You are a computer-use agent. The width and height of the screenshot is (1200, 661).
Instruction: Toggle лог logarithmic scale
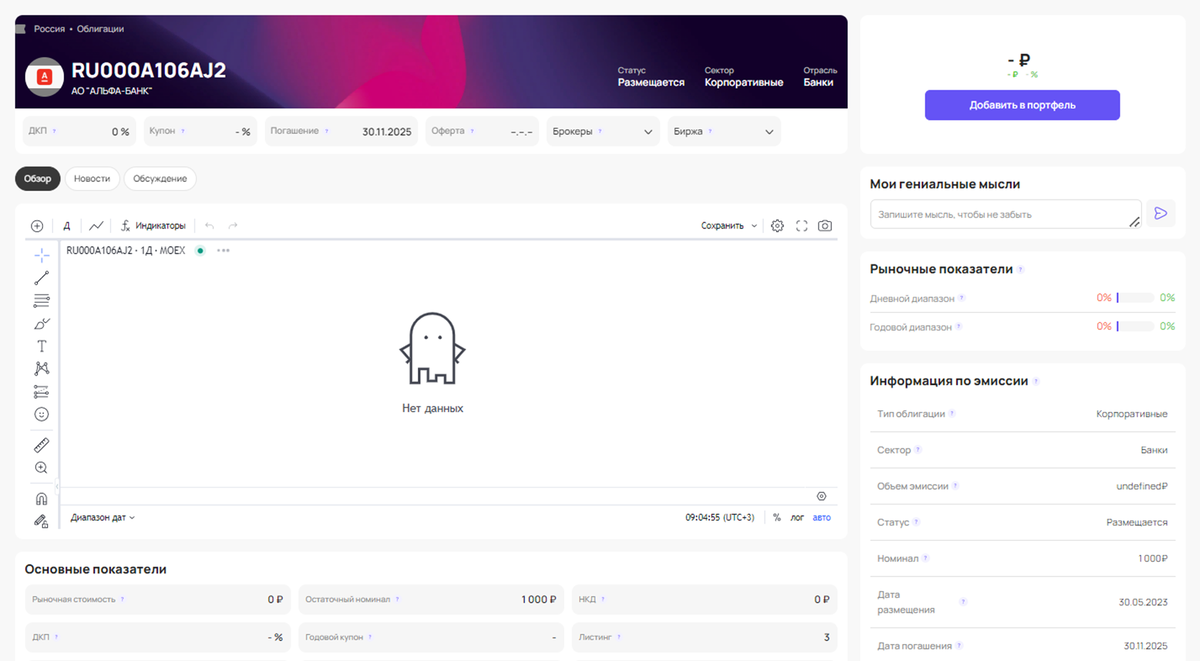pos(797,518)
